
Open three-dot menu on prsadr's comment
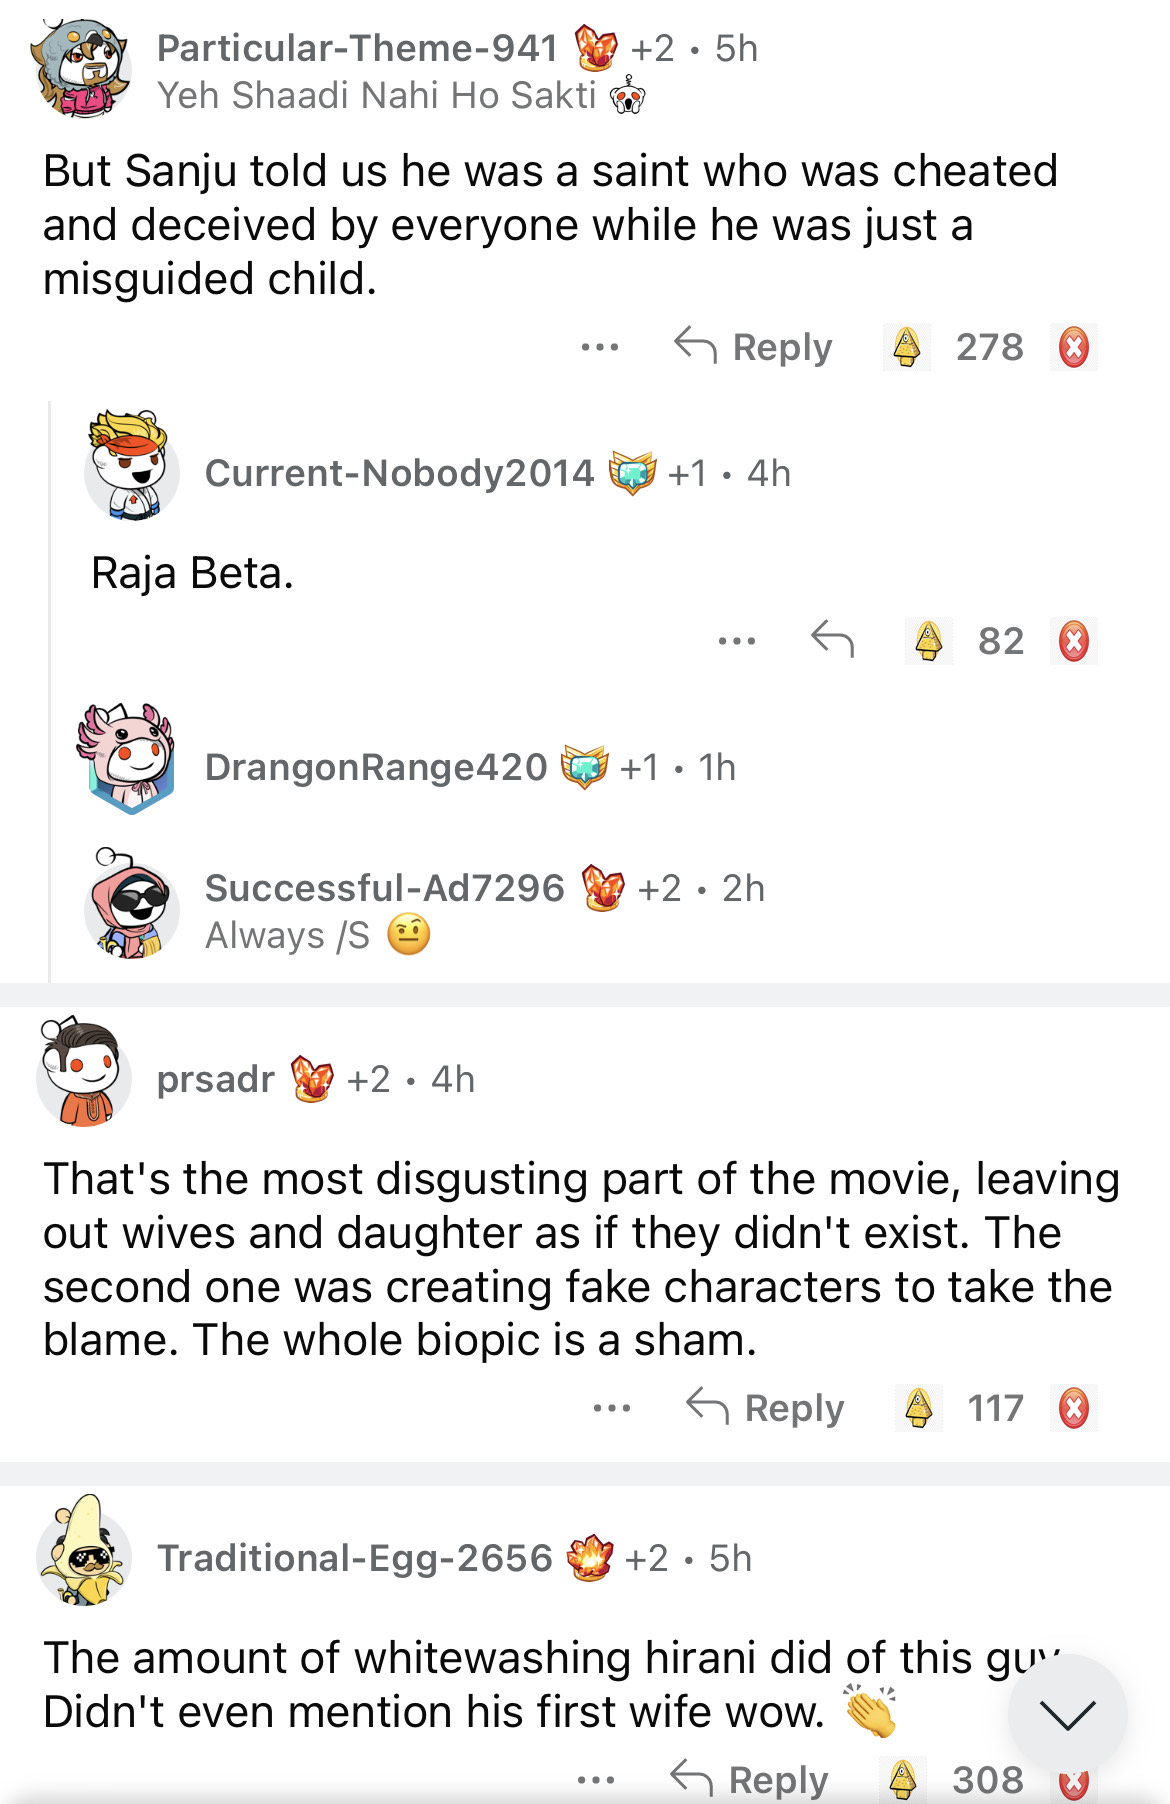pos(612,1409)
